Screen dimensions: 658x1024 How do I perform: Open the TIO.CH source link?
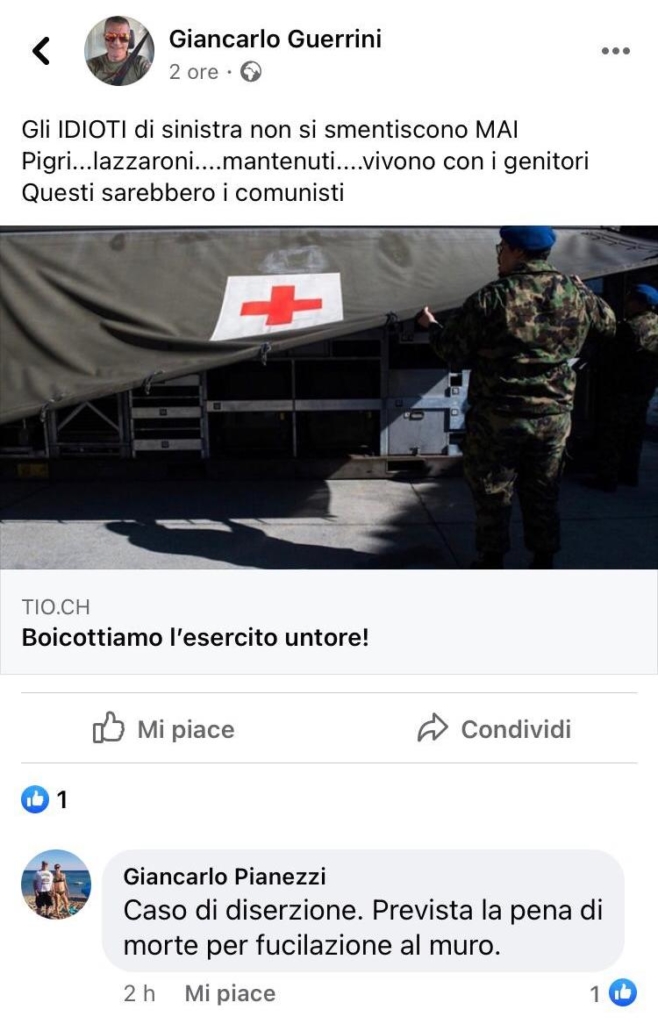pos(55,607)
